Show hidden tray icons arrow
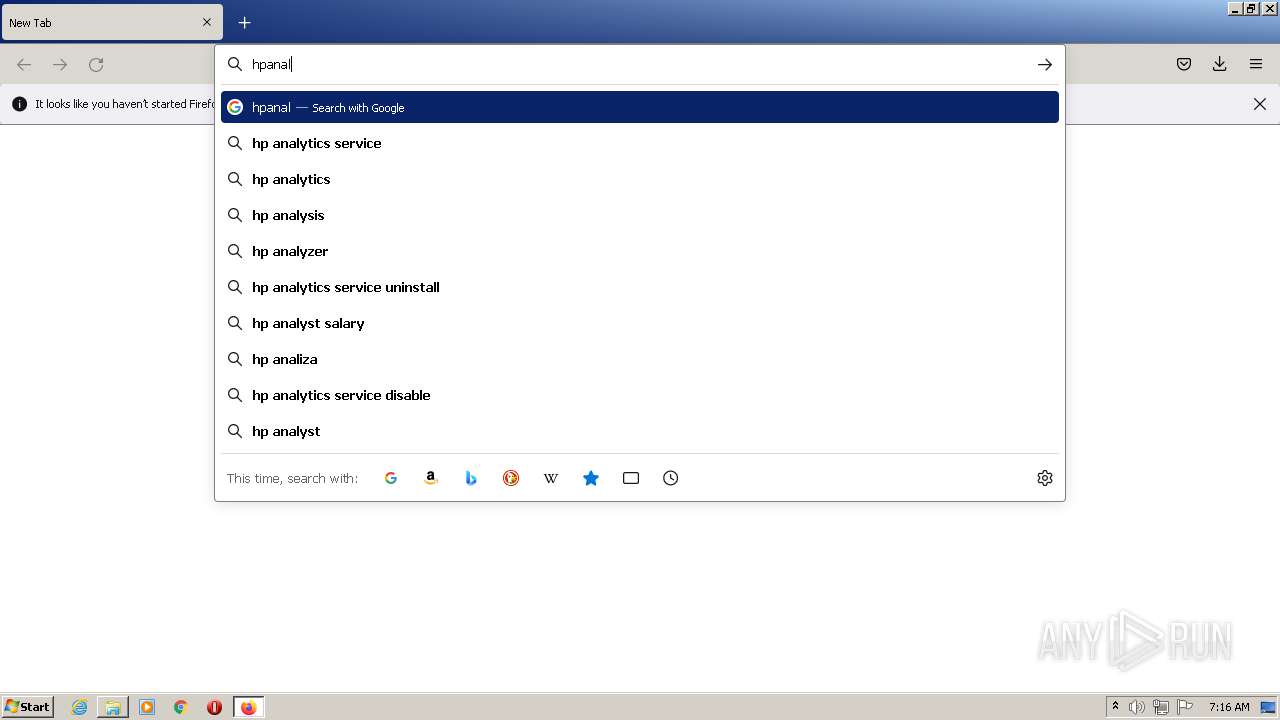The width and height of the screenshot is (1280, 720). pyautogui.click(x=1115, y=707)
